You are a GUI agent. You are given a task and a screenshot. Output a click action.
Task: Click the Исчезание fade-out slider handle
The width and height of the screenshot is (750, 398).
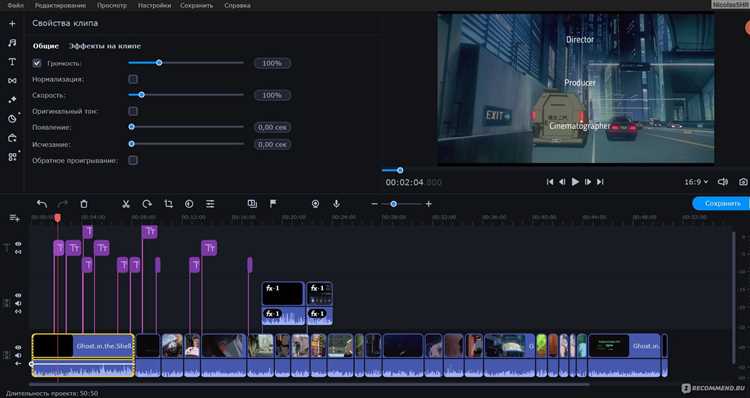132,144
